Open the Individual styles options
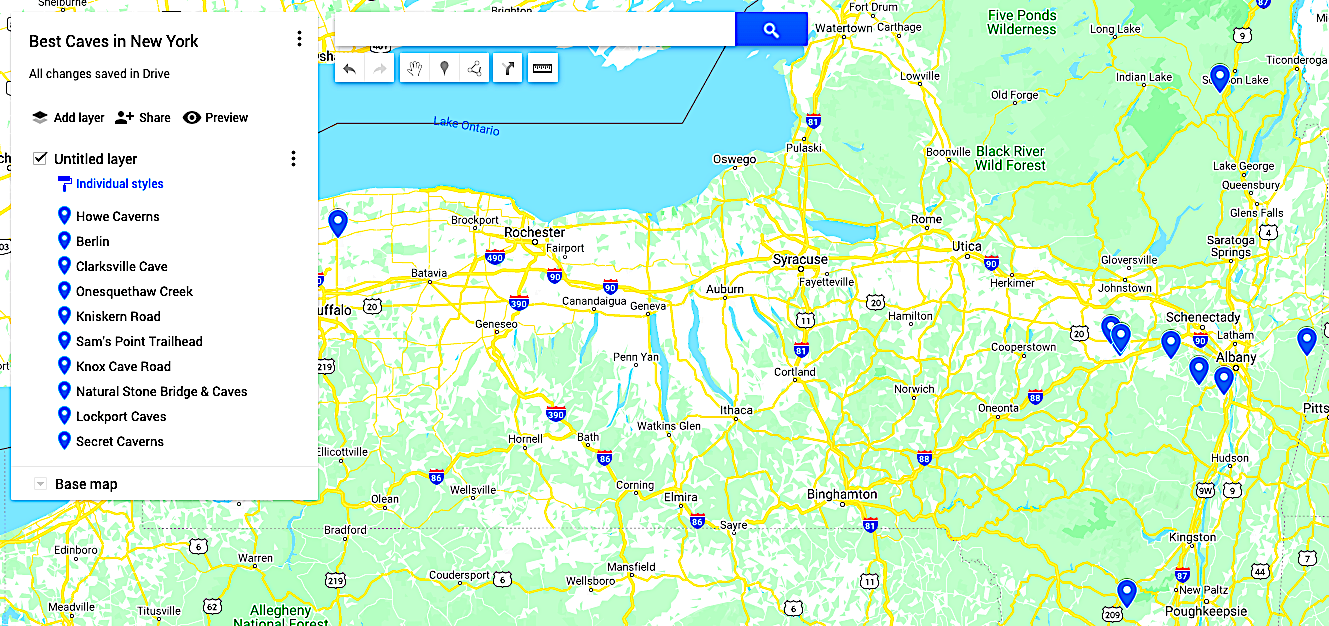 (110, 184)
